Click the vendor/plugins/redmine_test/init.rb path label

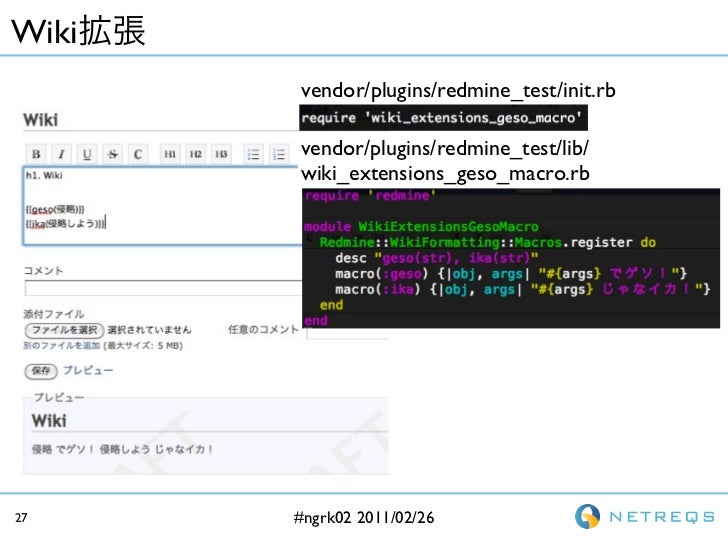458,91
